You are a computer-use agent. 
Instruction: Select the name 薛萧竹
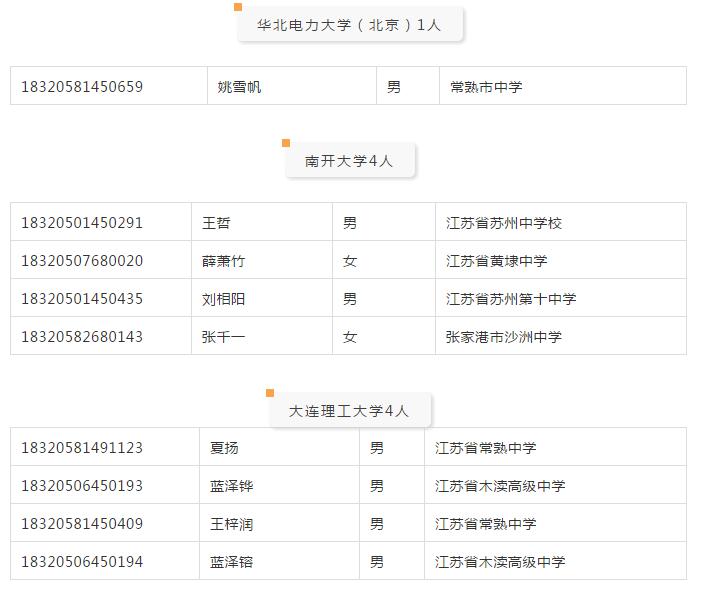[x=223, y=261]
